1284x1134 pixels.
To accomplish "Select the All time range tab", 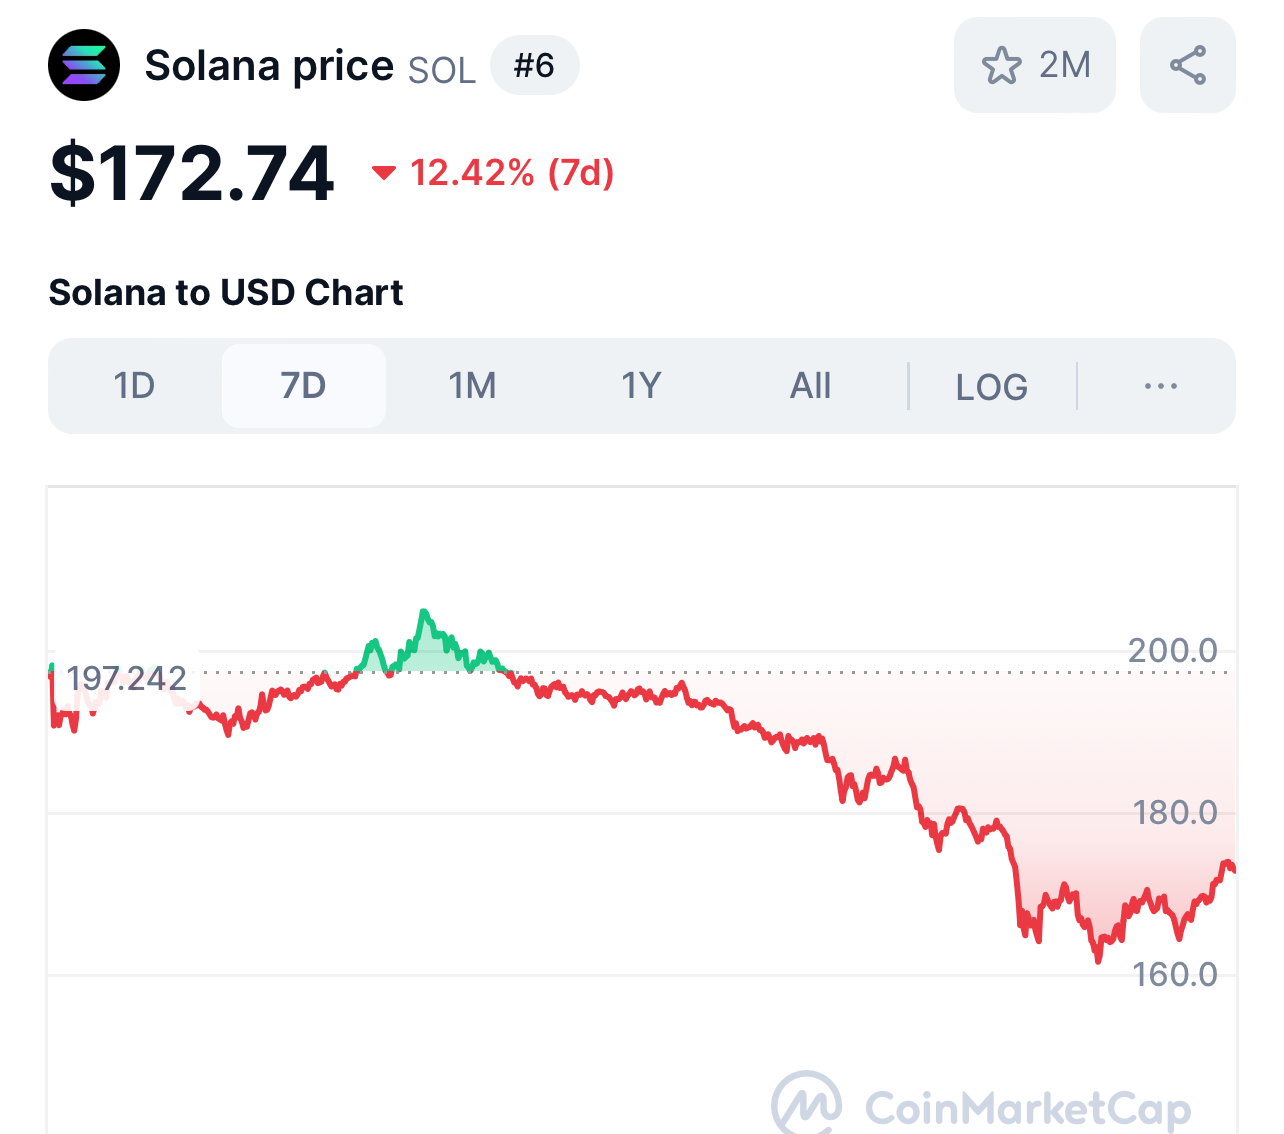I will (x=810, y=386).
